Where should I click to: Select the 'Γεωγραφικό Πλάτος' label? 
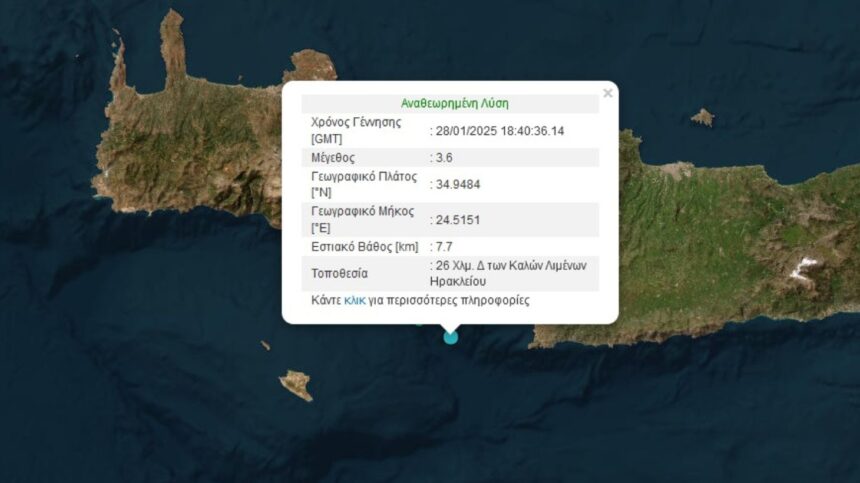pyautogui.click(x=364, y=177)
